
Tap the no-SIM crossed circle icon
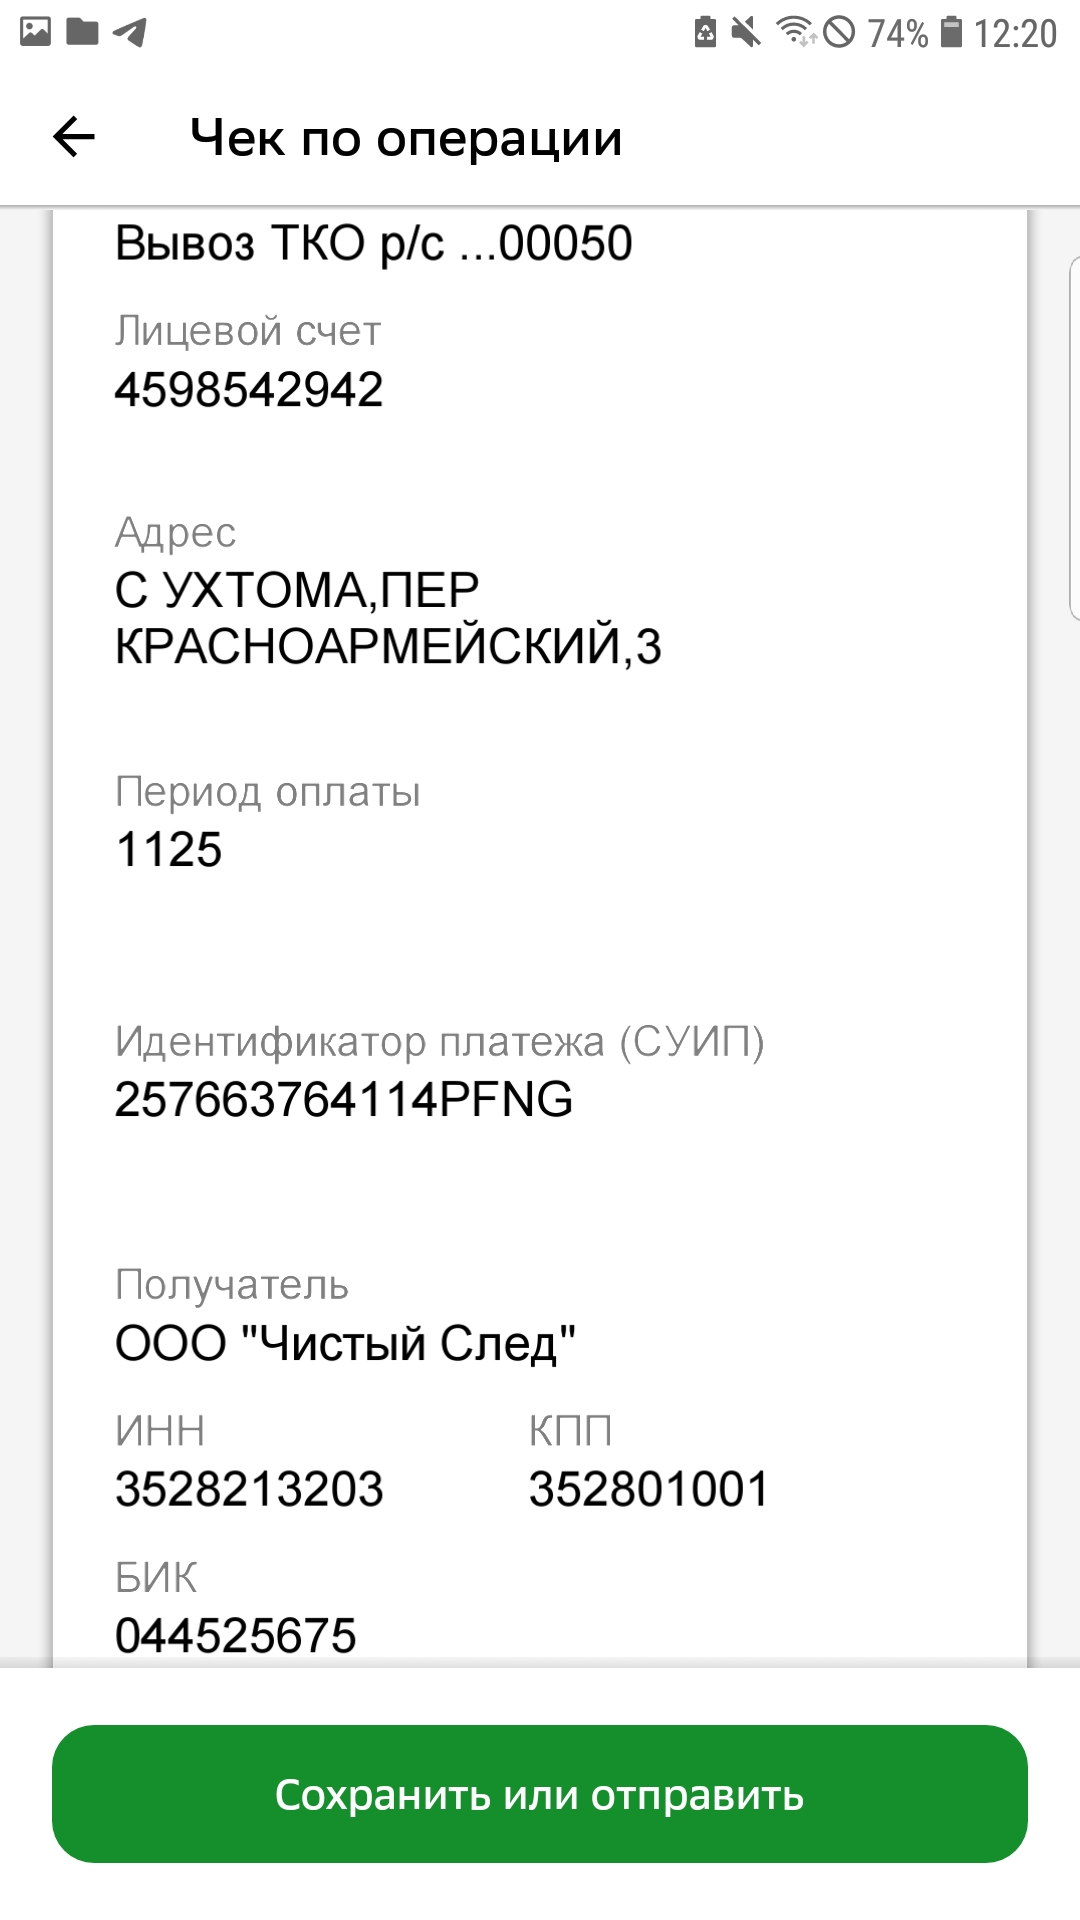click(840, 32)
